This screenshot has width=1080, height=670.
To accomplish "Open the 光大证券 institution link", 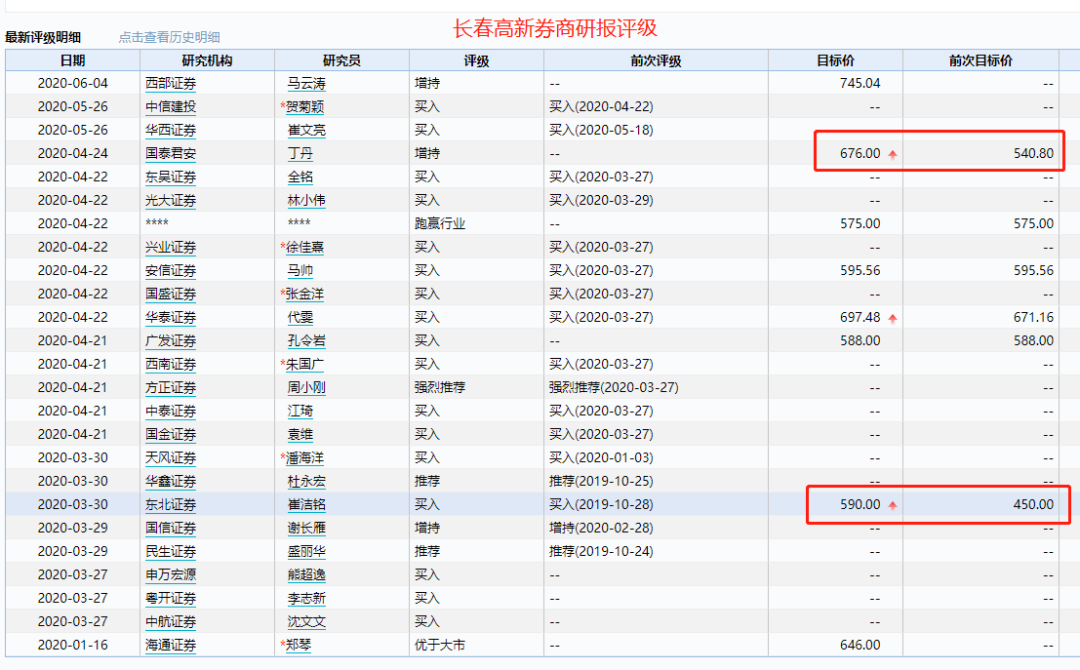I will pos(171,200).
